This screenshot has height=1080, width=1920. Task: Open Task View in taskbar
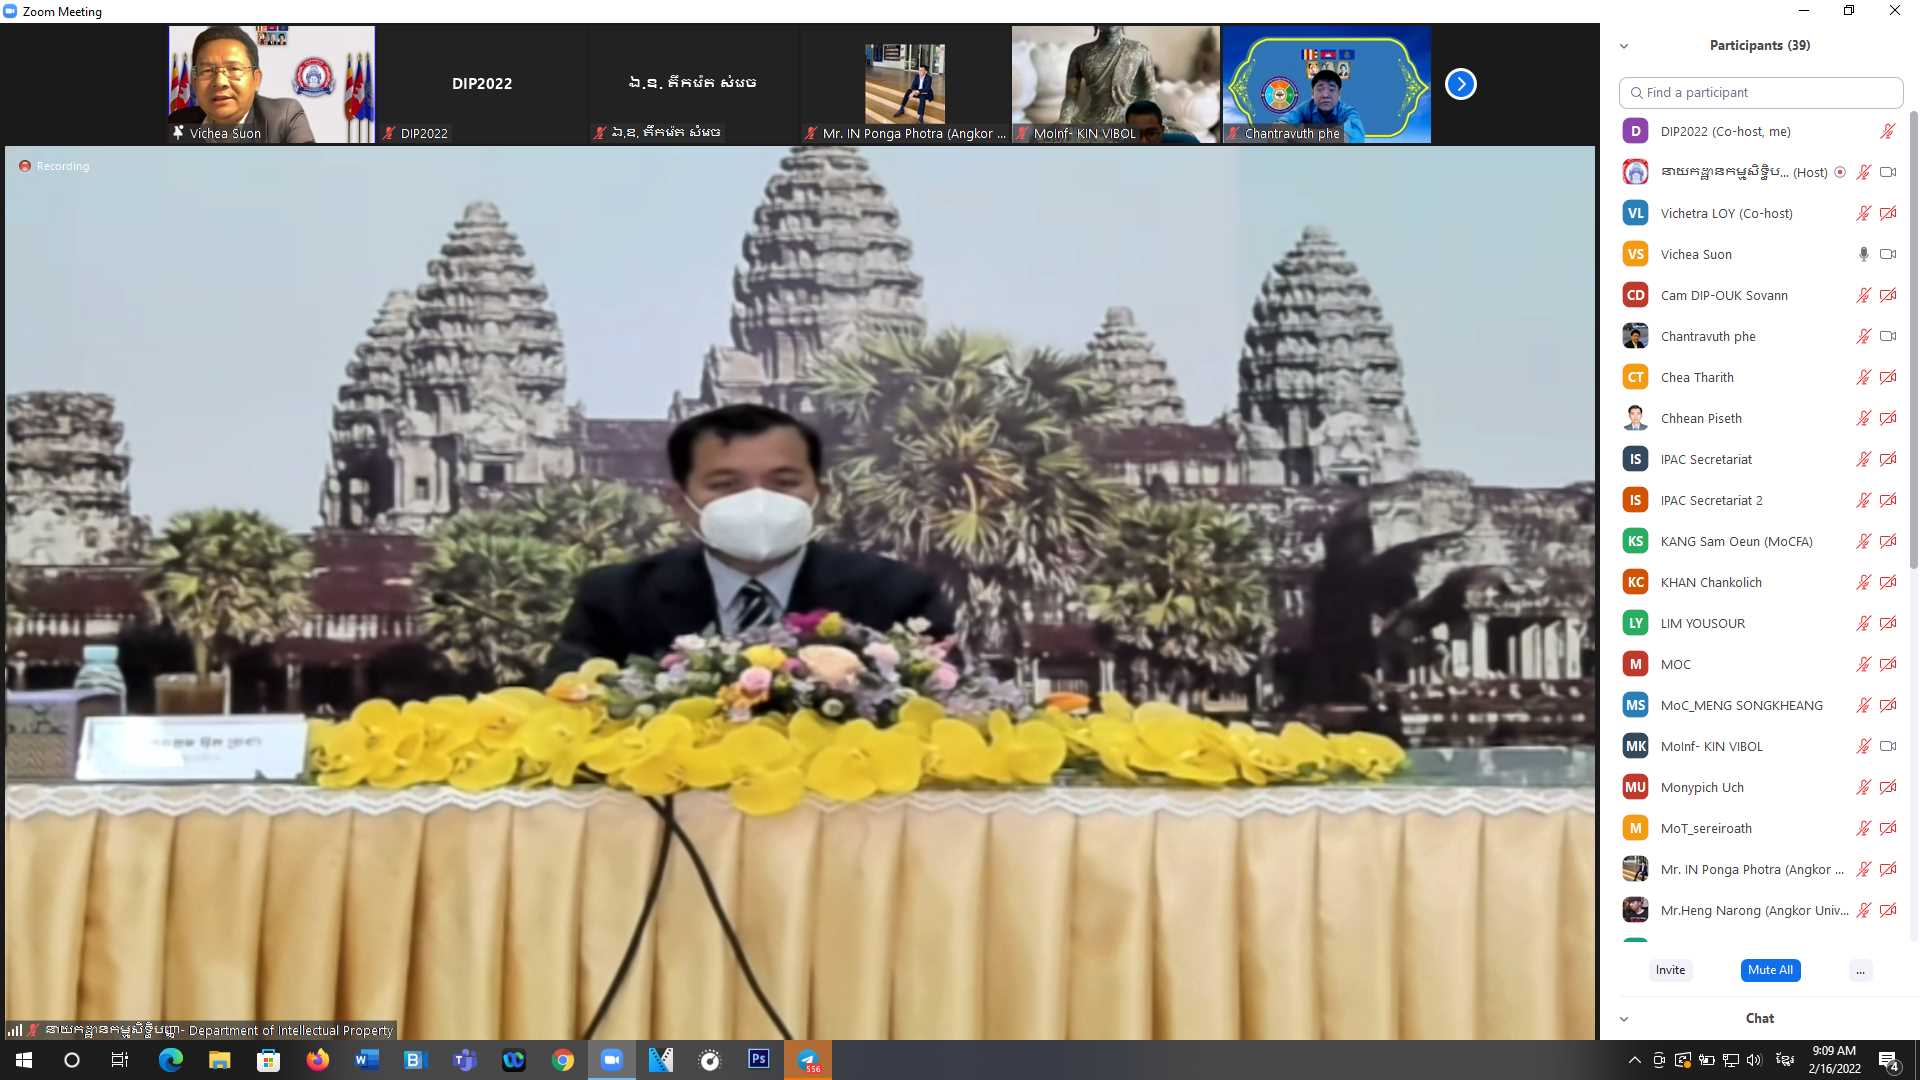point(120,1060)
